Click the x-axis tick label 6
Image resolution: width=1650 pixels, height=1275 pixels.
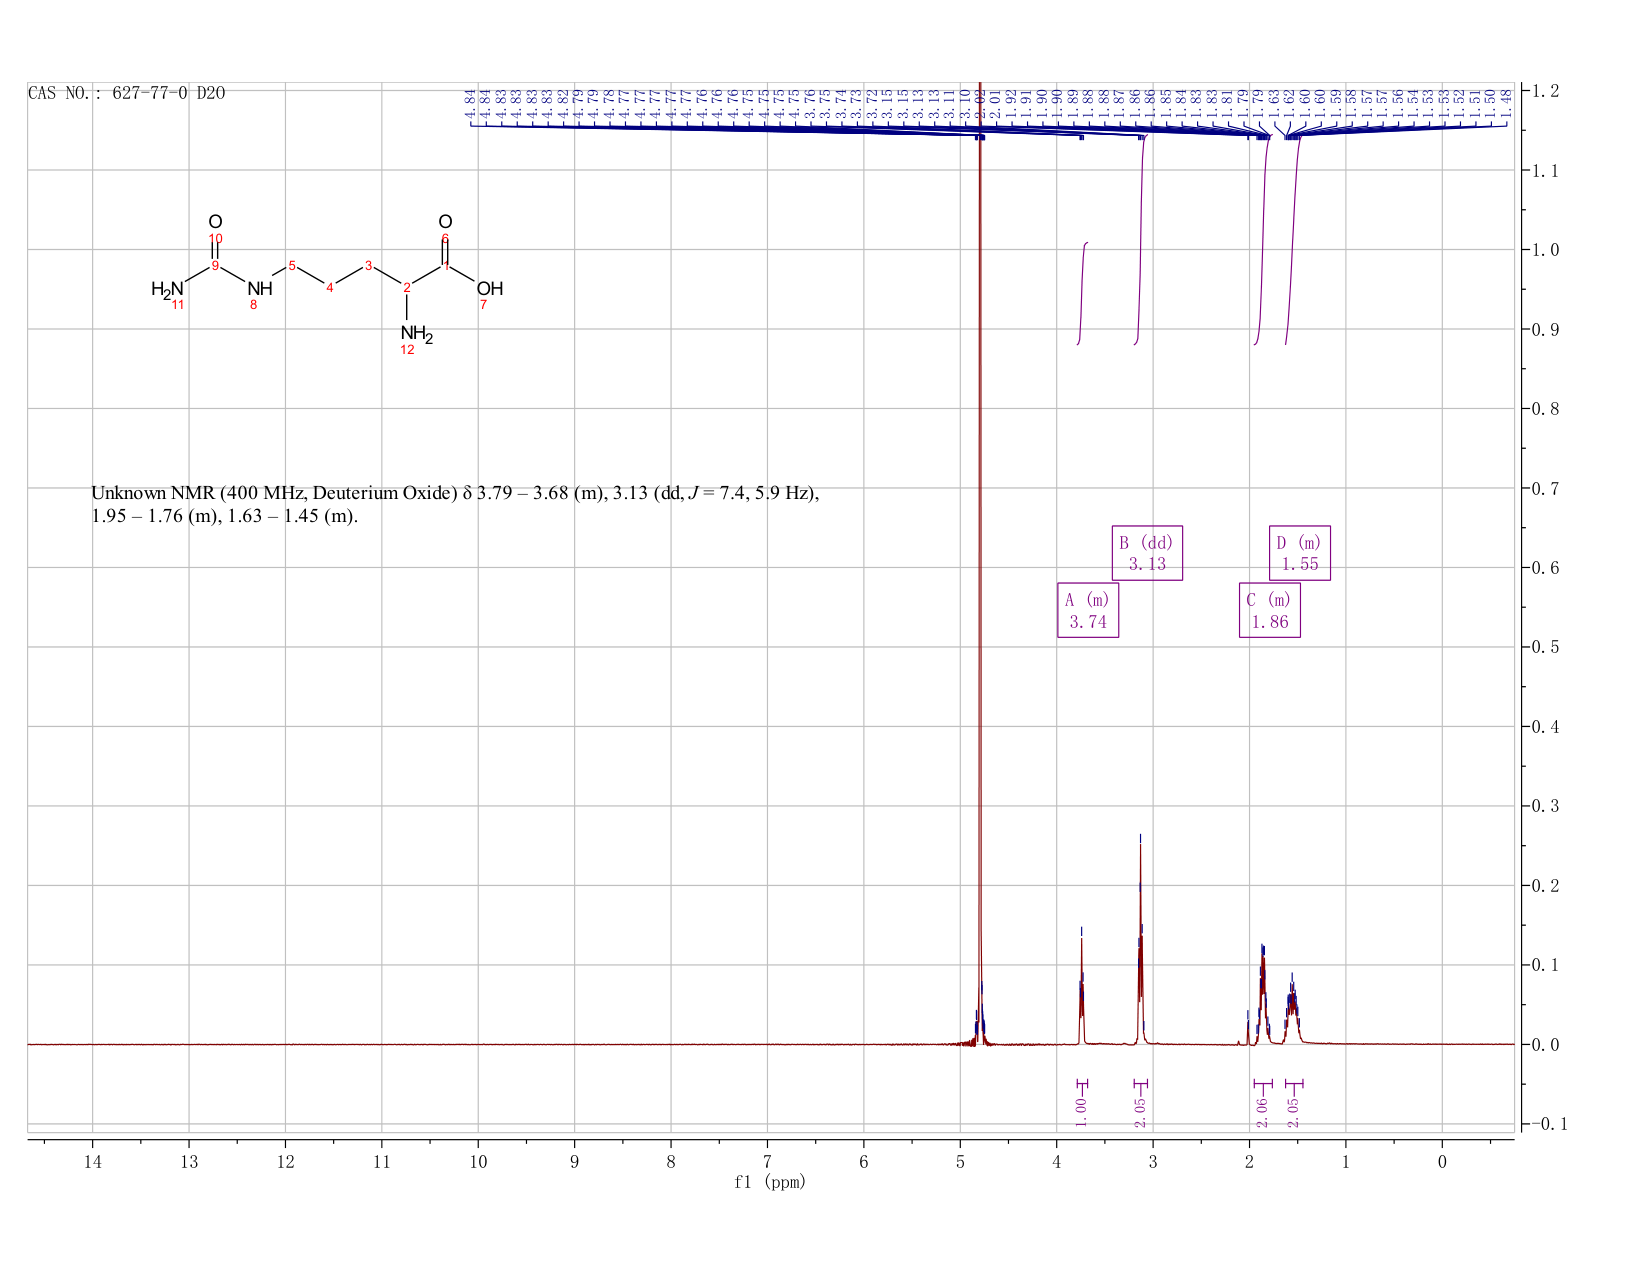coord(864,1162)
